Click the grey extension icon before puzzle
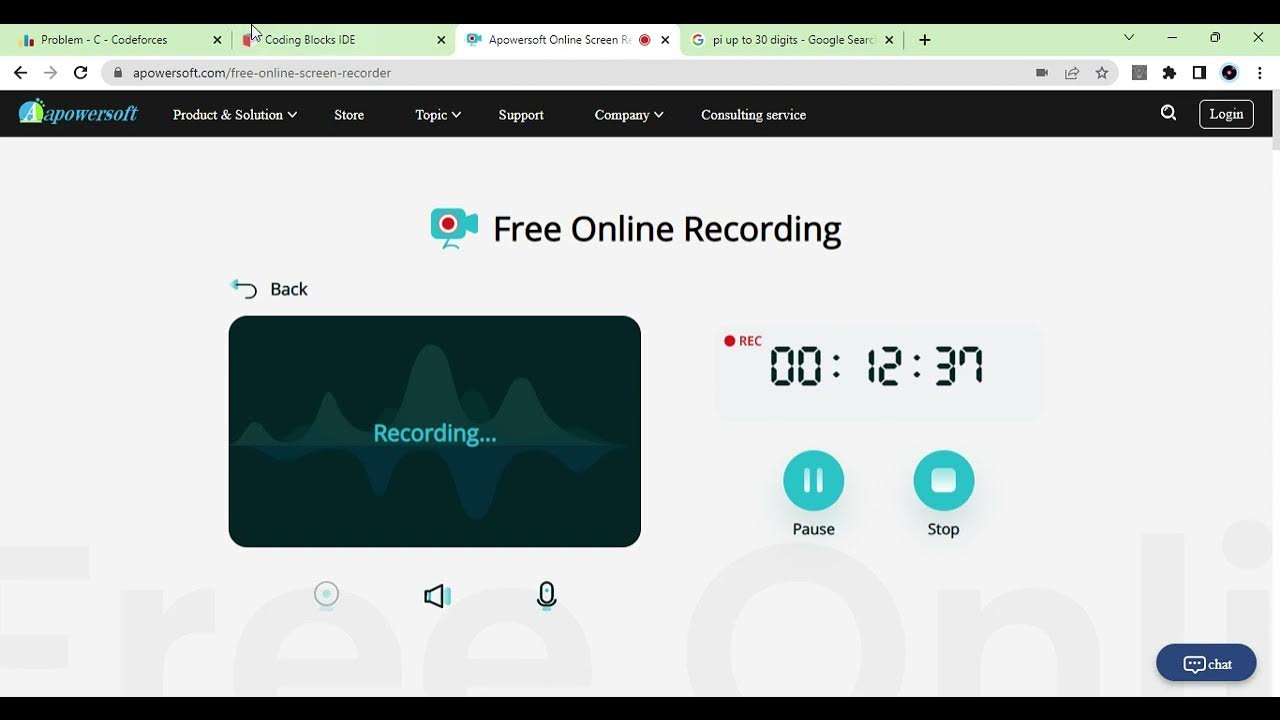 coord(1139,73)
